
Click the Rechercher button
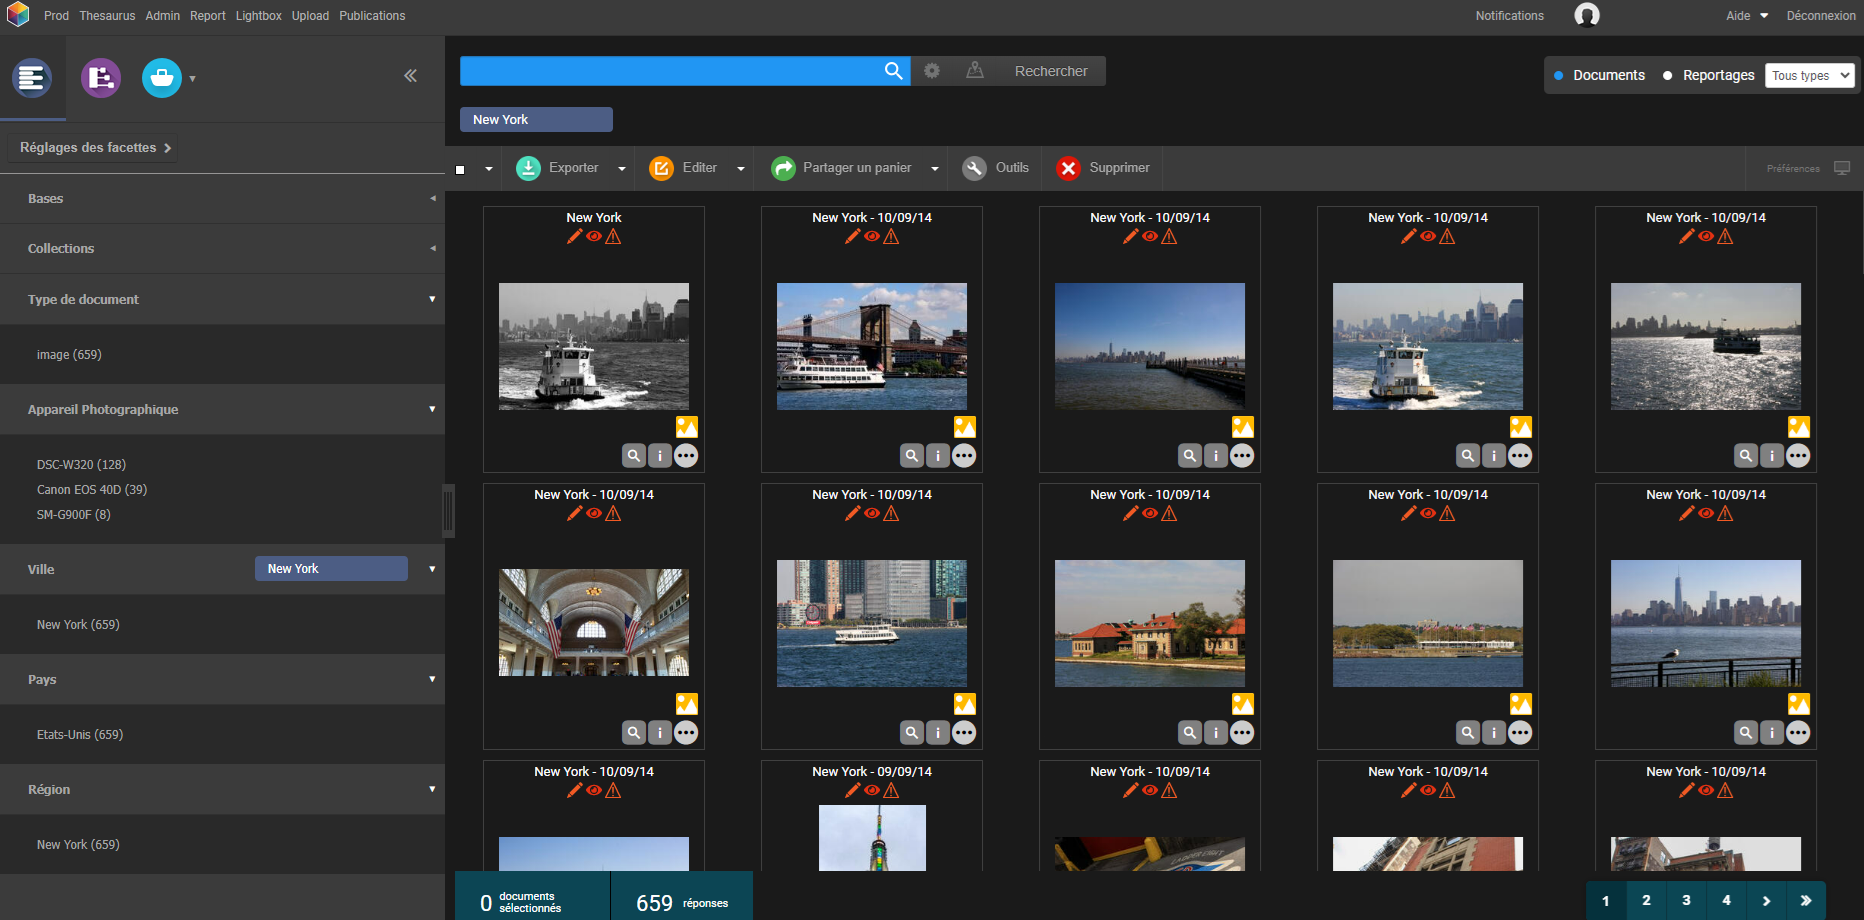click(1050, 71)
